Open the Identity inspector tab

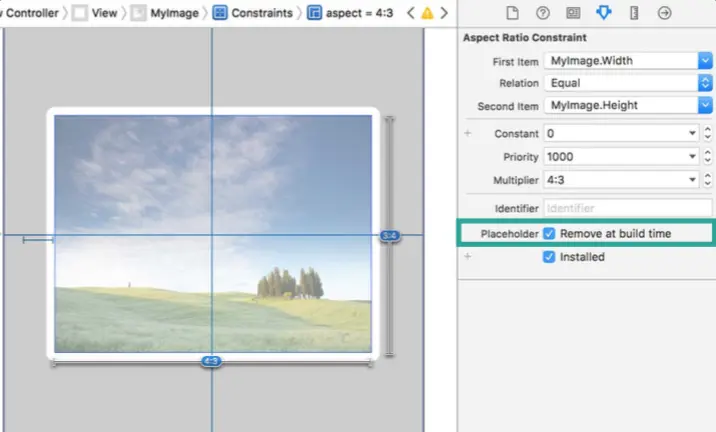click(x=573, y=13)
